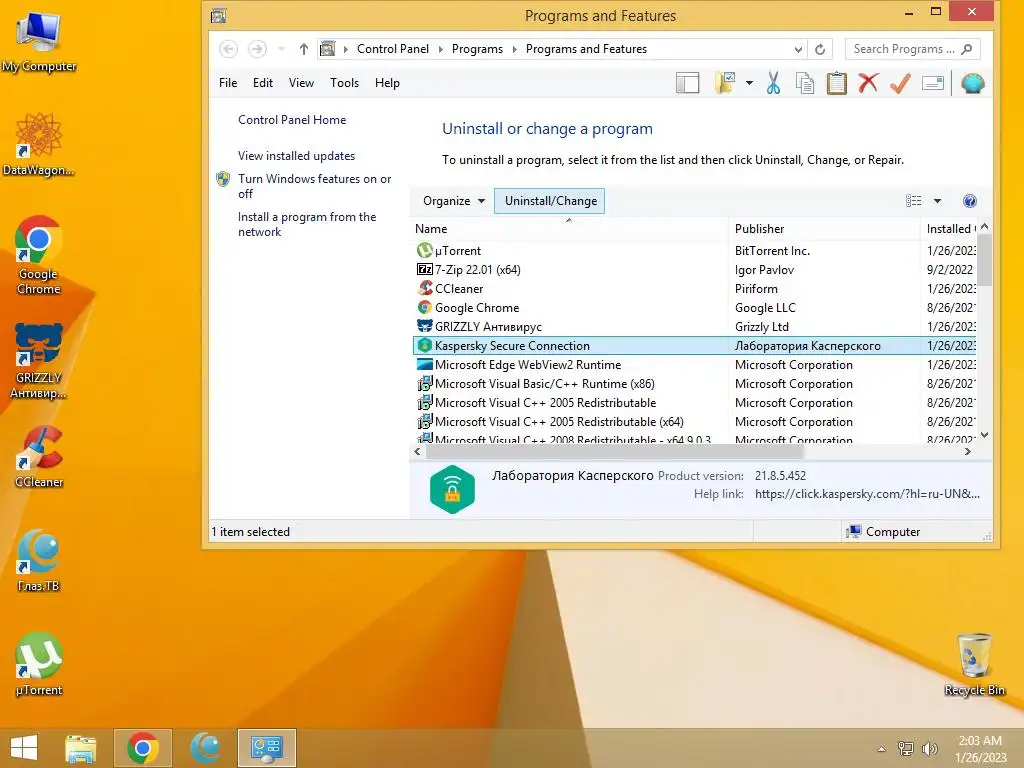Viewport: 1024px width, 768px height.
Task: Open the folder options dropdown arrow
Action: pyautogui.click(x=749, y=83)
